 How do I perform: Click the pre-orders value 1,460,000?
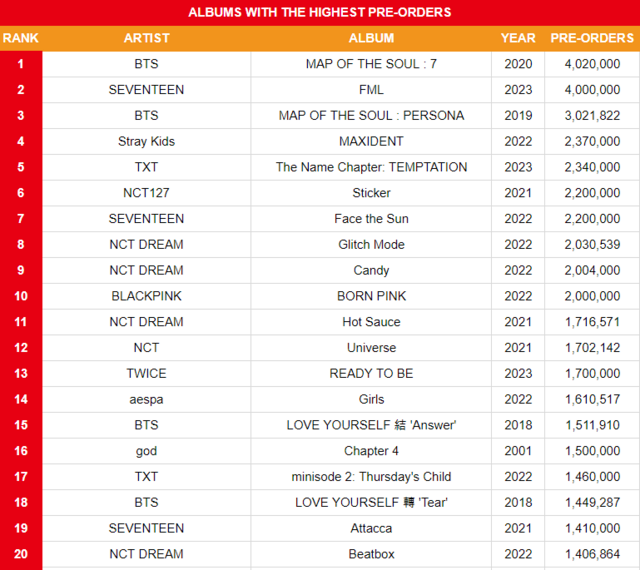coord(592,476)
